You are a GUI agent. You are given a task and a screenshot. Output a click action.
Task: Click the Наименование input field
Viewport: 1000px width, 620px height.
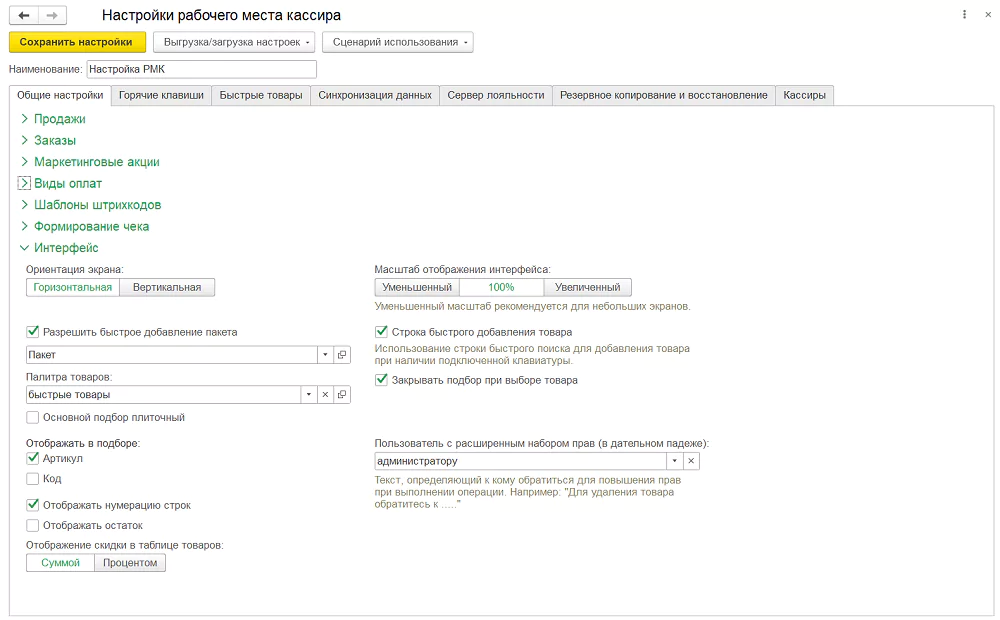pos(202,69)
